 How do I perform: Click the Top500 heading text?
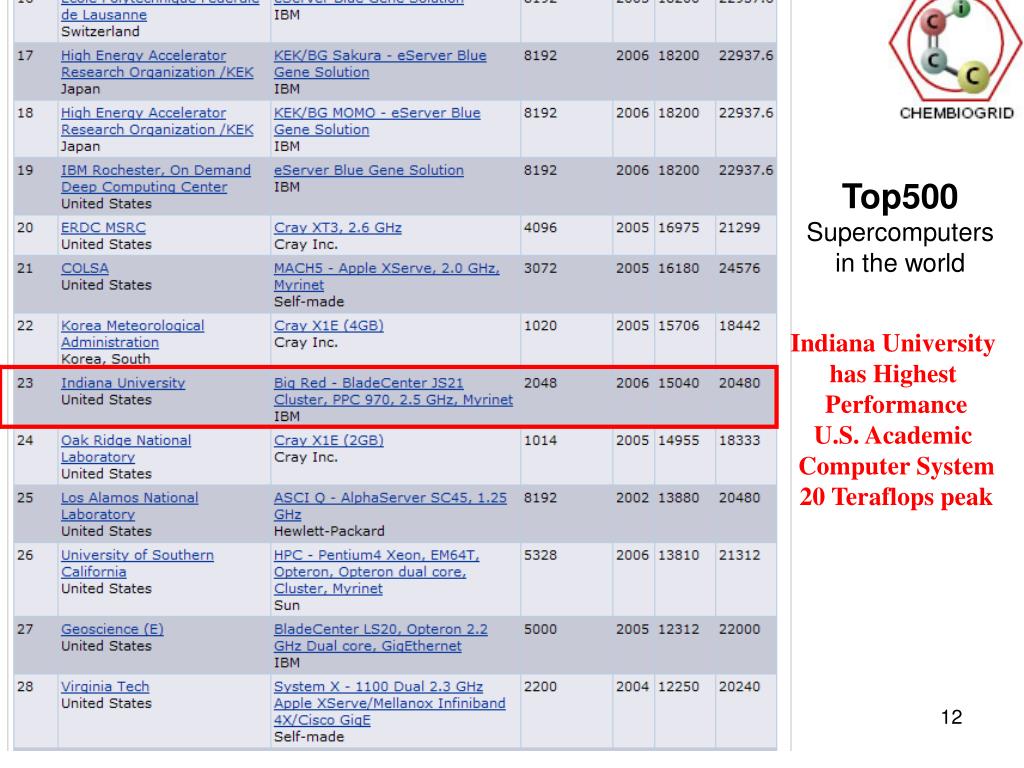(x=899, y=197)
